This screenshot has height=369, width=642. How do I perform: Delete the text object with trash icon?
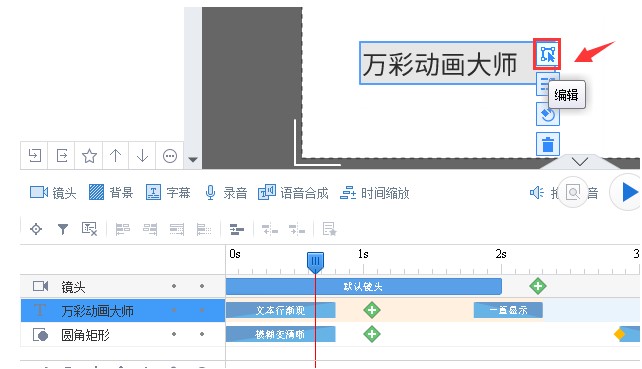(x=548, y=144)
